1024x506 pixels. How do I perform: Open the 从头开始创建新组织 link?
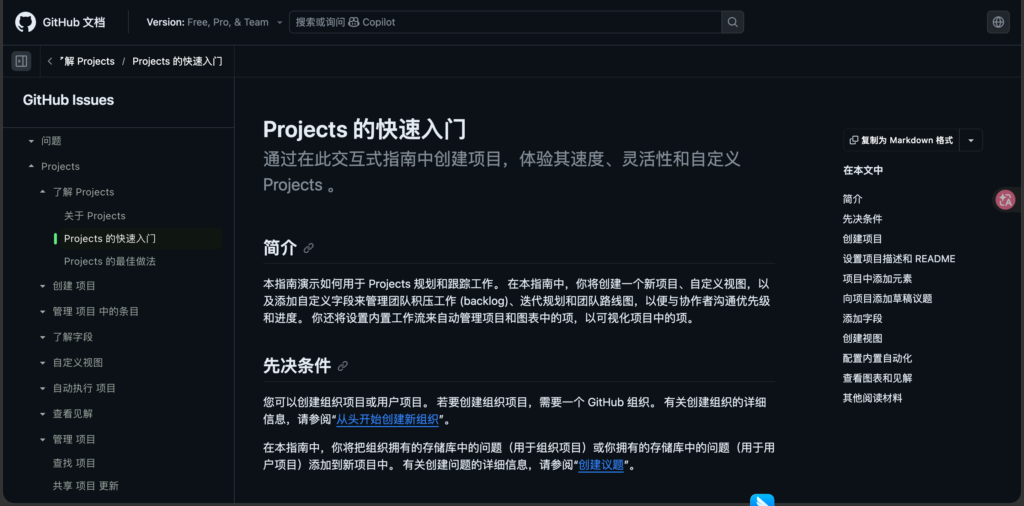click(x=387, y=419)
